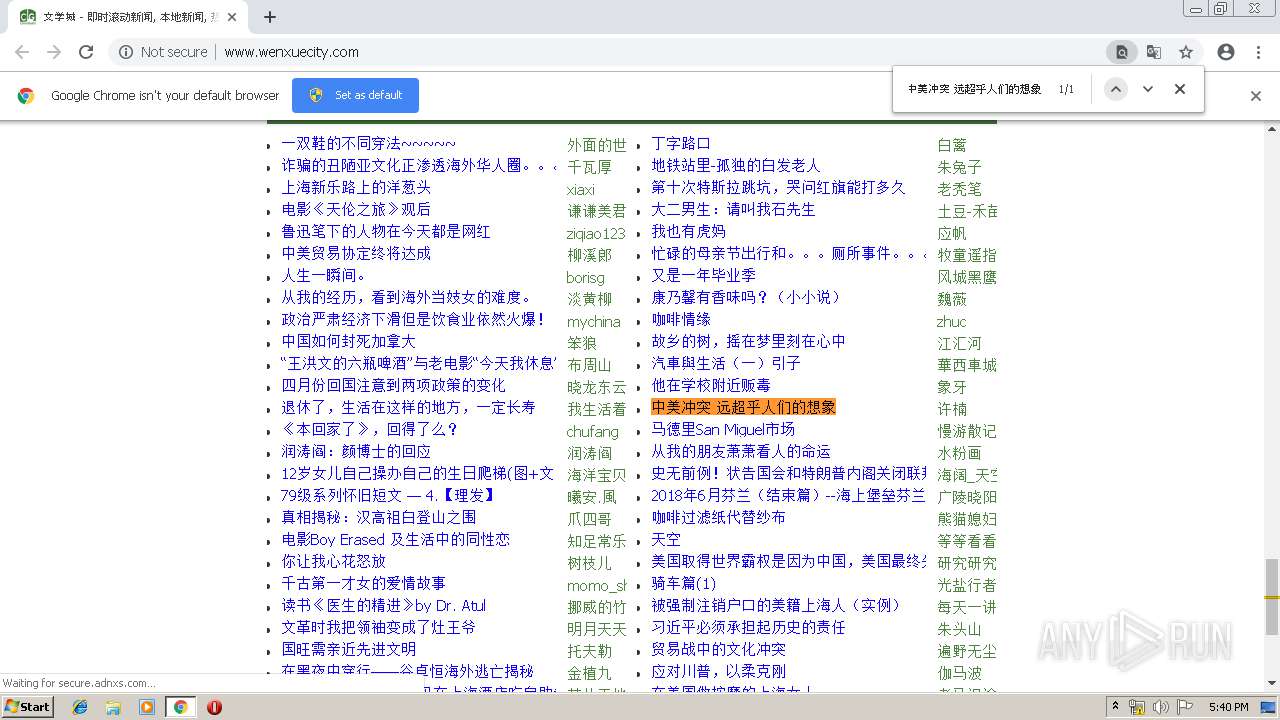This screenshot has height=720, width=1280.
Task: Open article 千古第一才女的爱情故事
Action: click(363, 584)
